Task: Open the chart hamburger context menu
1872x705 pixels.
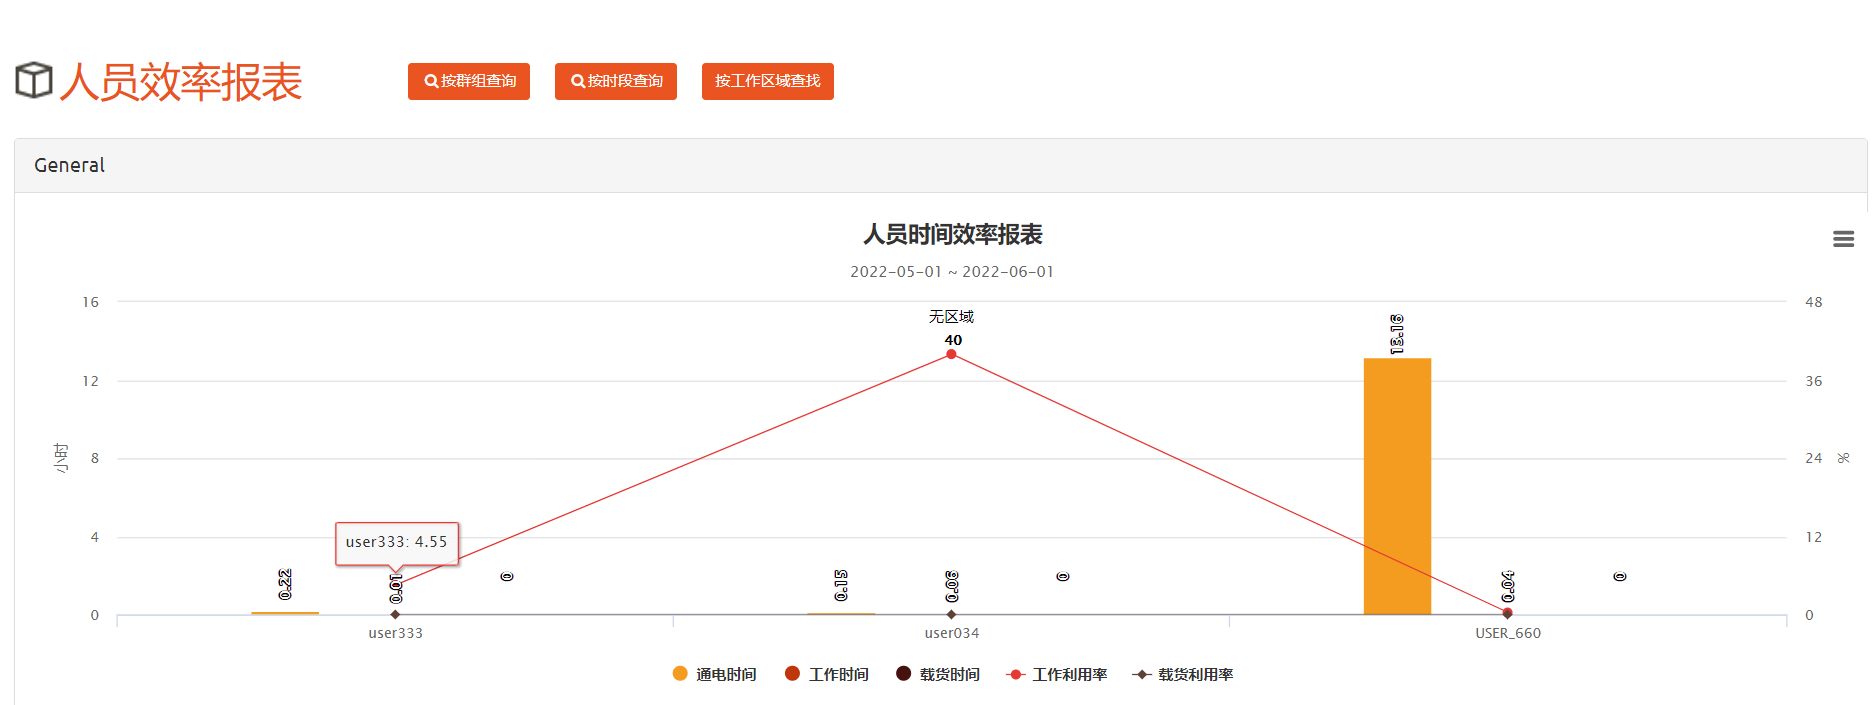Action: (x=1843, y=239)
